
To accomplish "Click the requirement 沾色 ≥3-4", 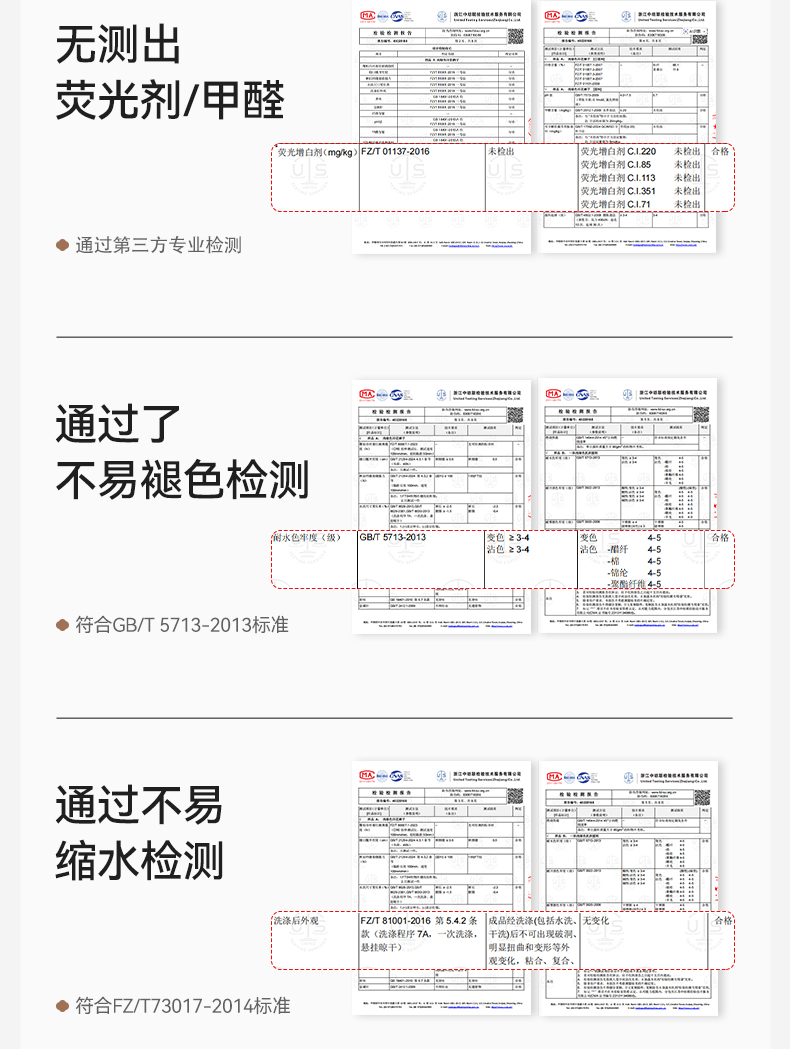I will (x=508, y=549).
